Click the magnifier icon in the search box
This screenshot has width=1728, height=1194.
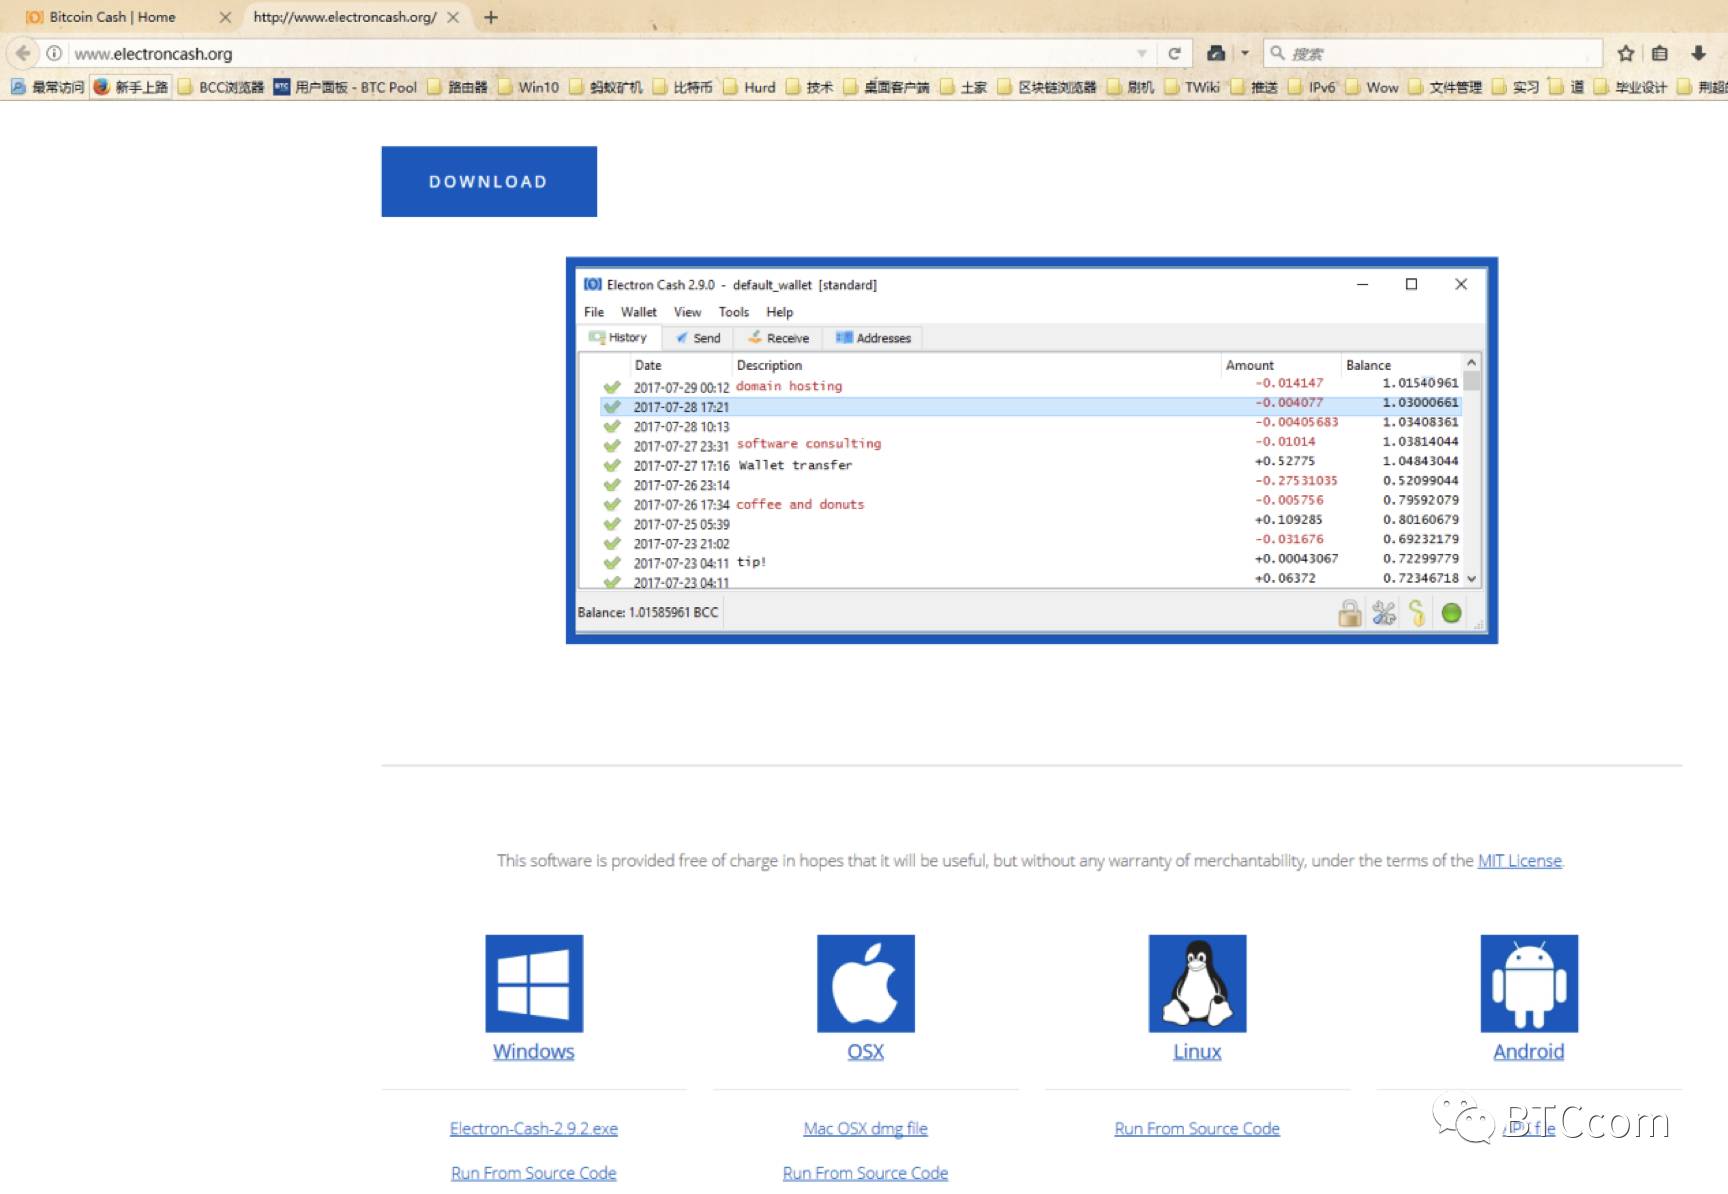(x=1277, y=53)
